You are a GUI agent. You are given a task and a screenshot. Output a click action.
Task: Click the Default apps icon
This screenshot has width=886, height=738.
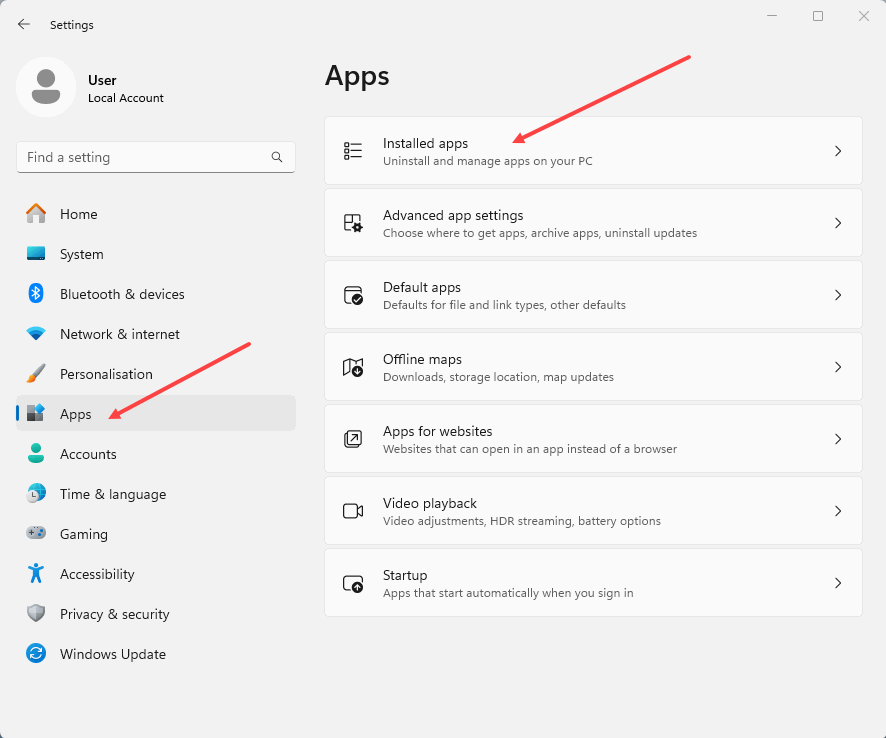pos(353,295)
